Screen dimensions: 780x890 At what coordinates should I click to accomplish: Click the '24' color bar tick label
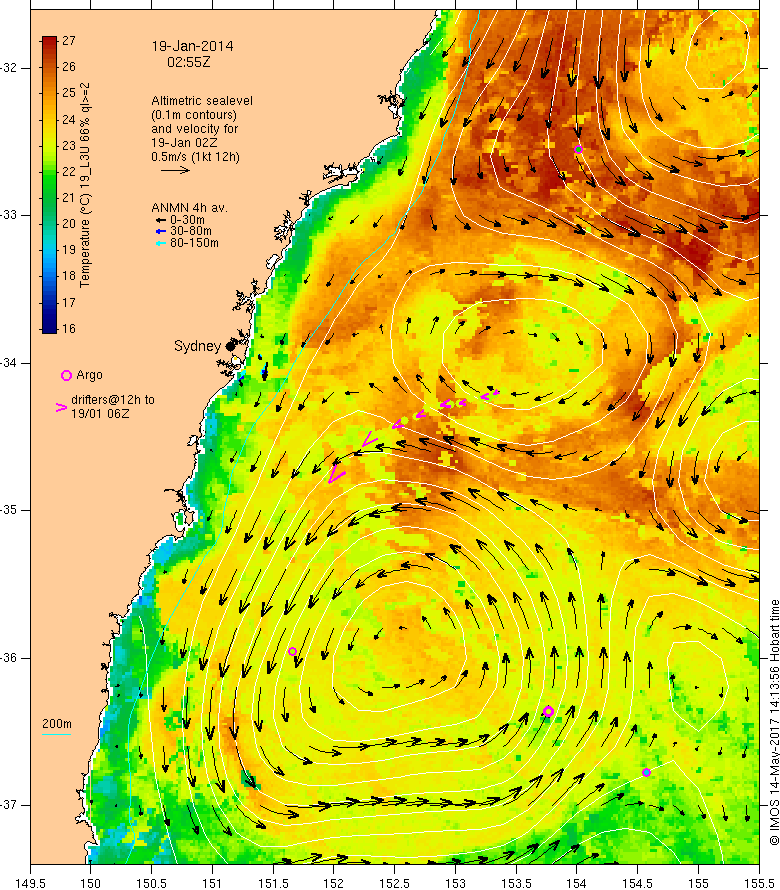(69, 119)
